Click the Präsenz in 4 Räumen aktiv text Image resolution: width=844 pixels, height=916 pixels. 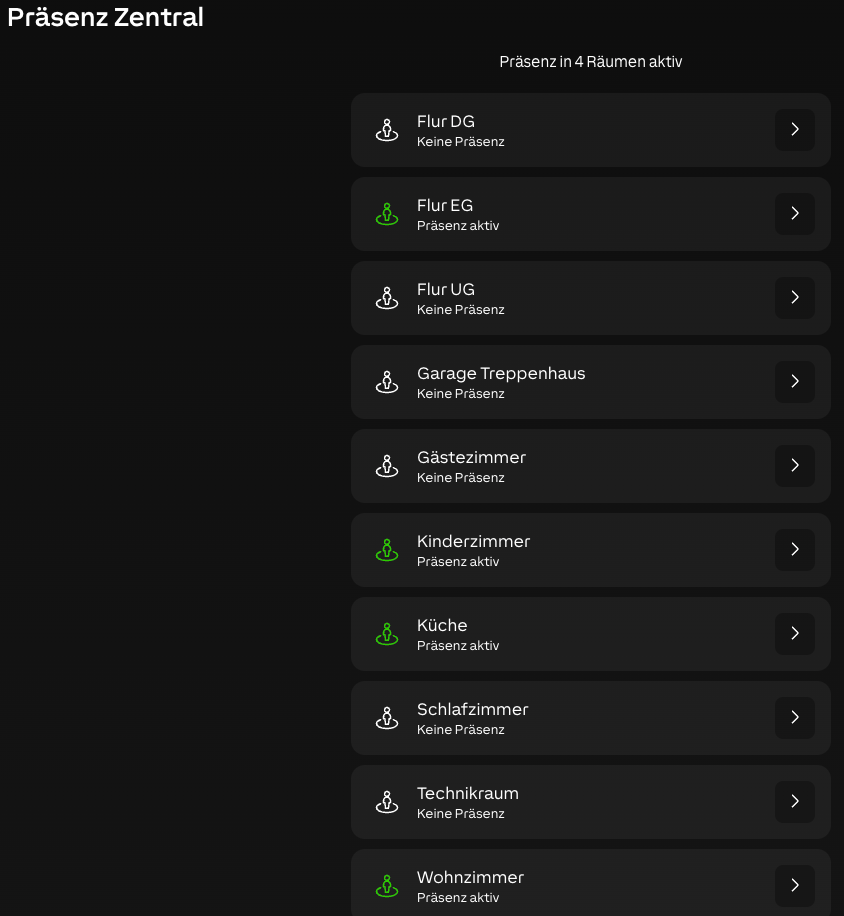coord(591,62)
